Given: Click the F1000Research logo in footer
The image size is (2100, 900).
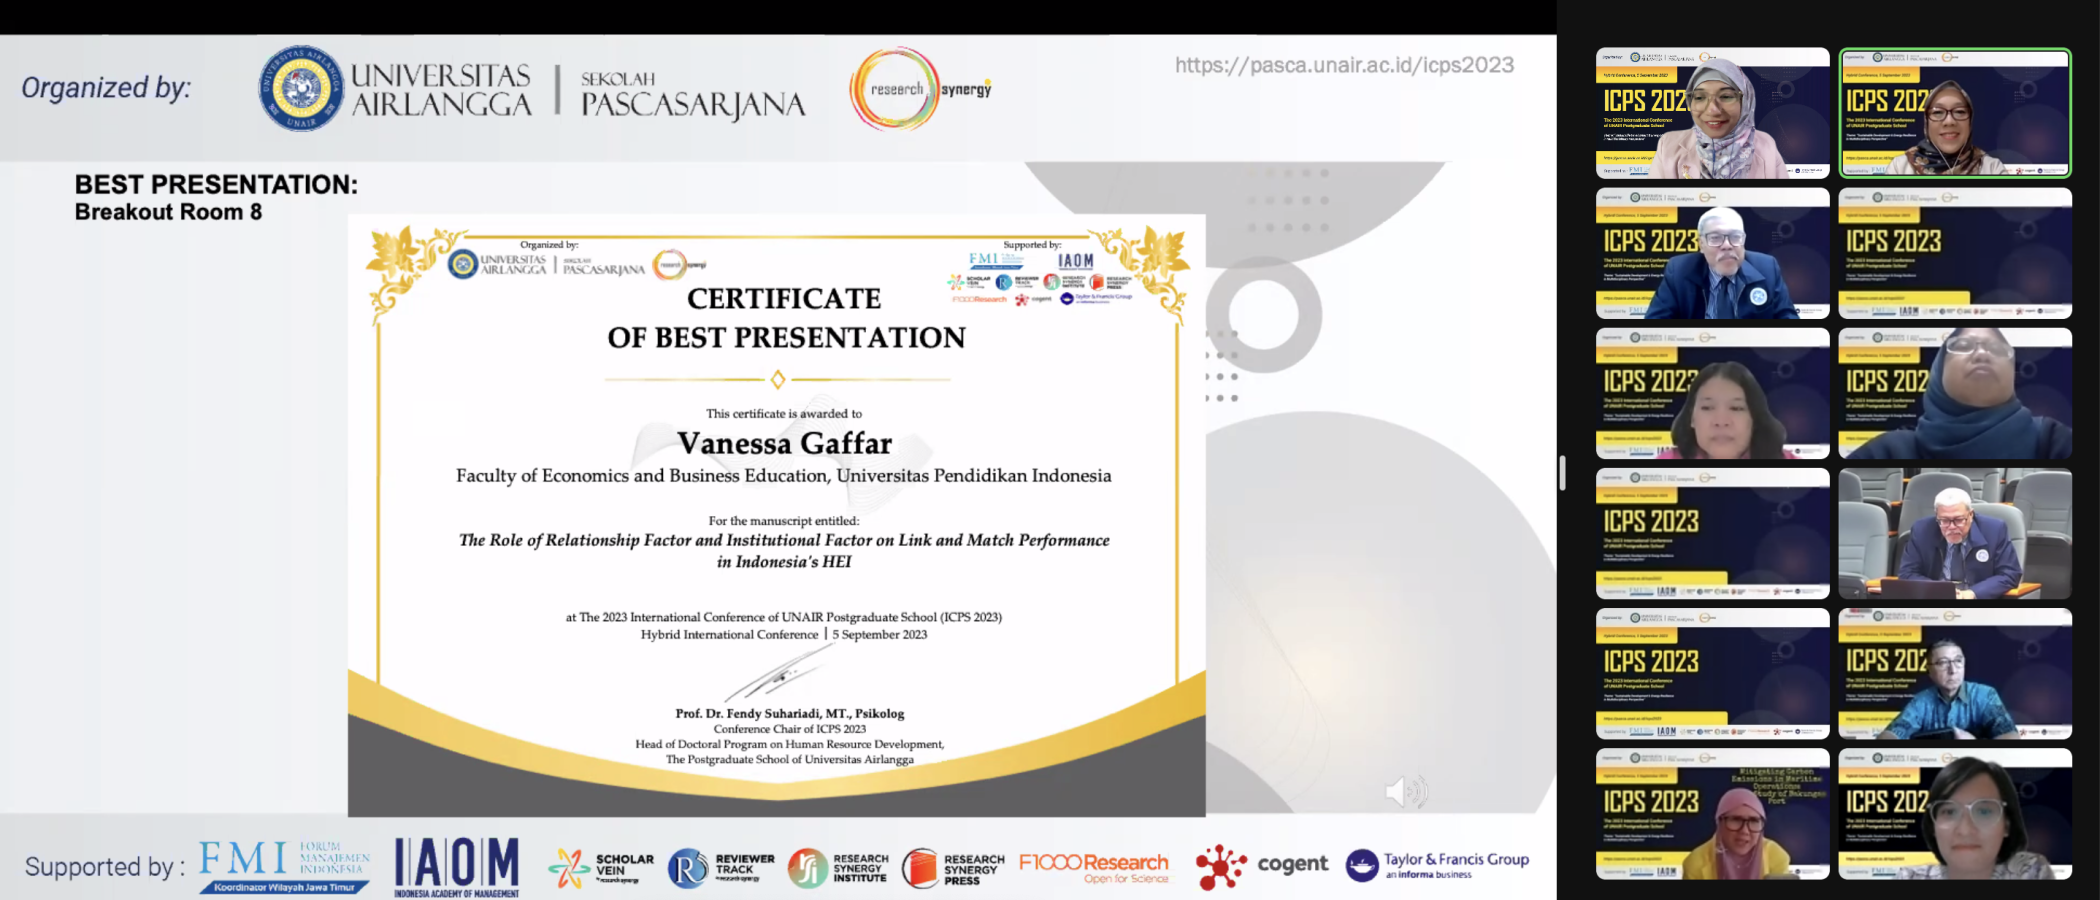Looking at the screenshot, I should (x=1094, y=867).
